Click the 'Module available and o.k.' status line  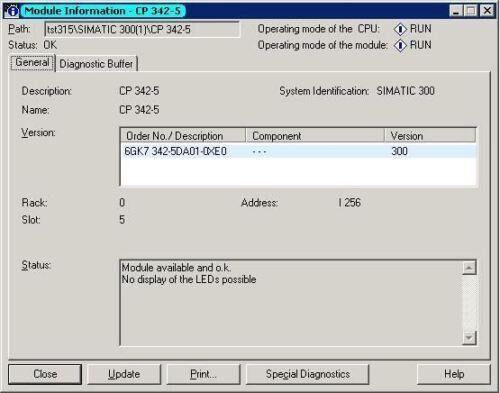tap(176, 268)
